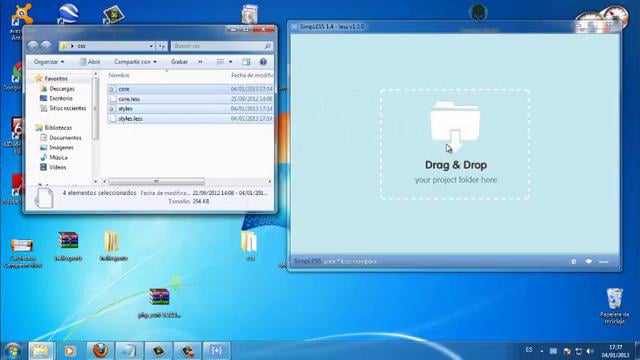The image size is (640, 360).
Task: Click the first footer icon in SimpLESS
Action: coord(573,261)
